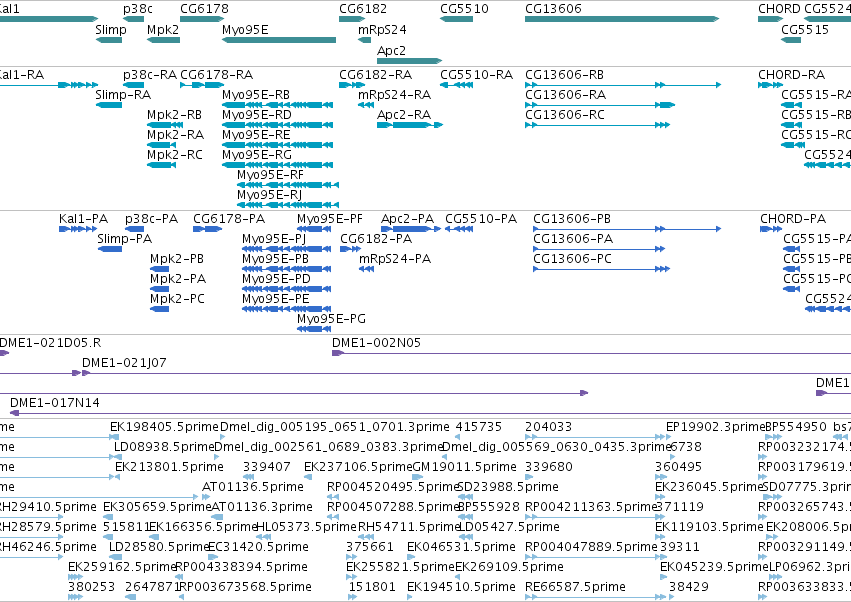Viewport: 851px width, 602px height.
Task: Select the Myo95E gene bar
Action: coord(279,40)
